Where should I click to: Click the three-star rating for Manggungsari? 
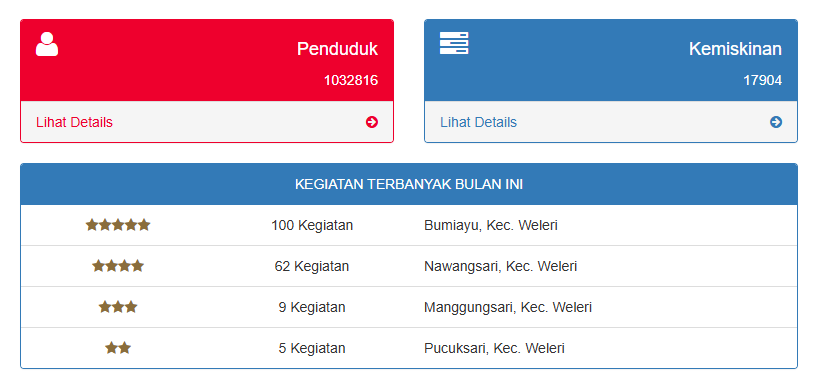(118, 307)
